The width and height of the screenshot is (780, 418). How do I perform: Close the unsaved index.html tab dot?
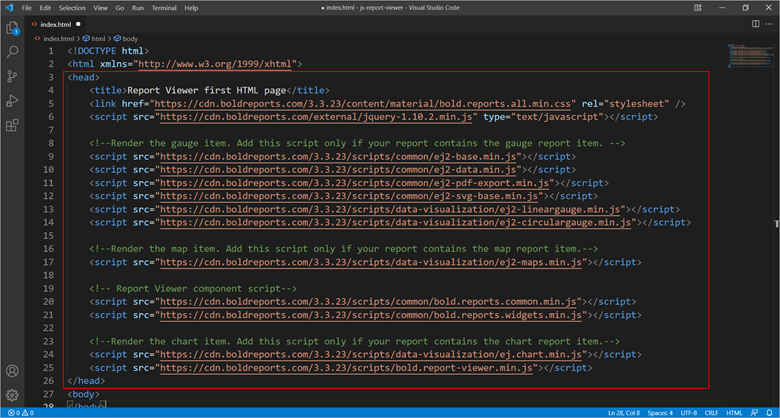[78, 24]
